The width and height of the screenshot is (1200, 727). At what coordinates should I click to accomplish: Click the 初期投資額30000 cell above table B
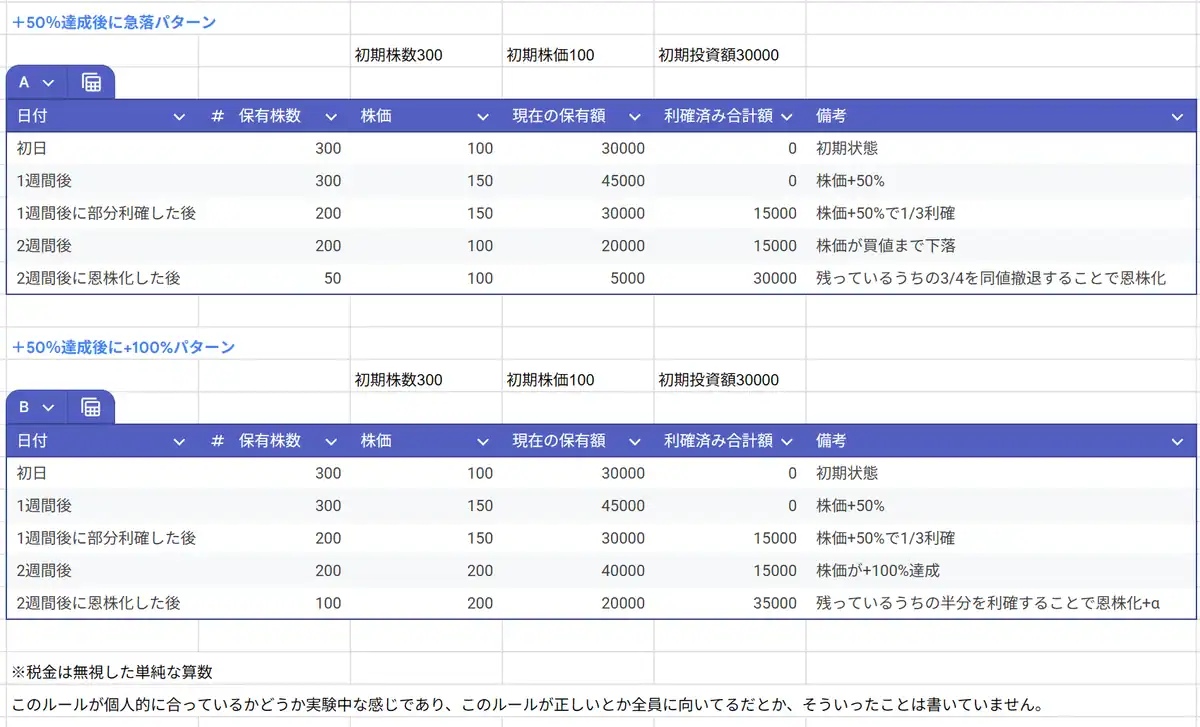point(718,380)
